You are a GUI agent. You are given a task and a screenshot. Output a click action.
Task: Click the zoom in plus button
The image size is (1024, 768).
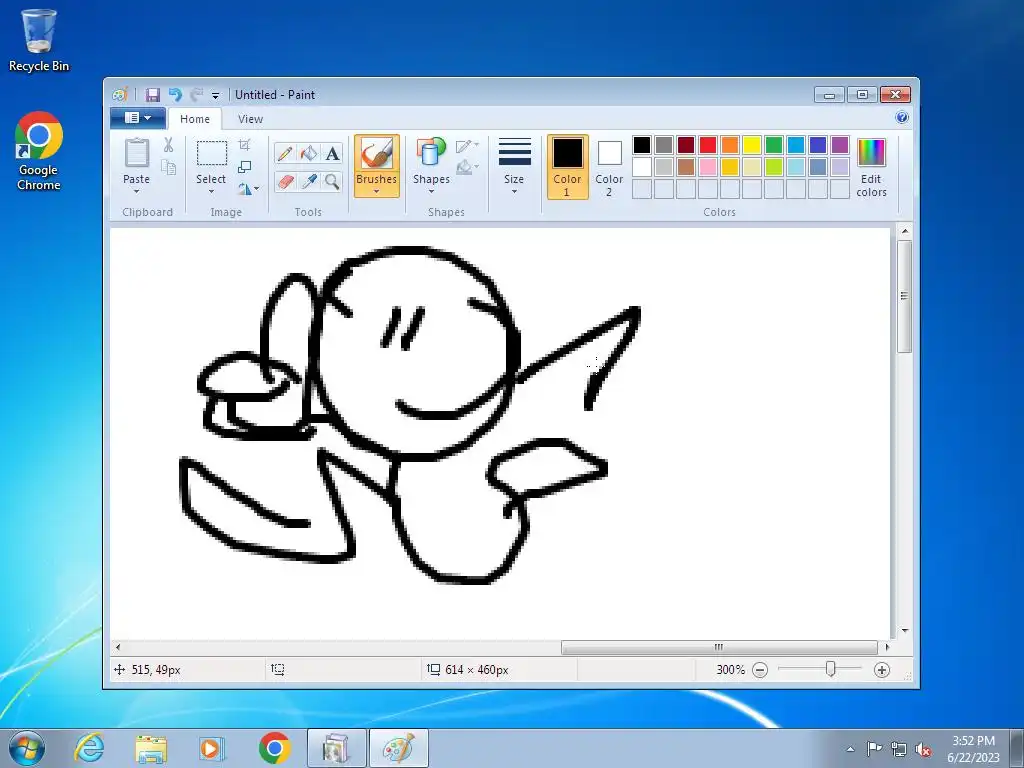(882, 670)
